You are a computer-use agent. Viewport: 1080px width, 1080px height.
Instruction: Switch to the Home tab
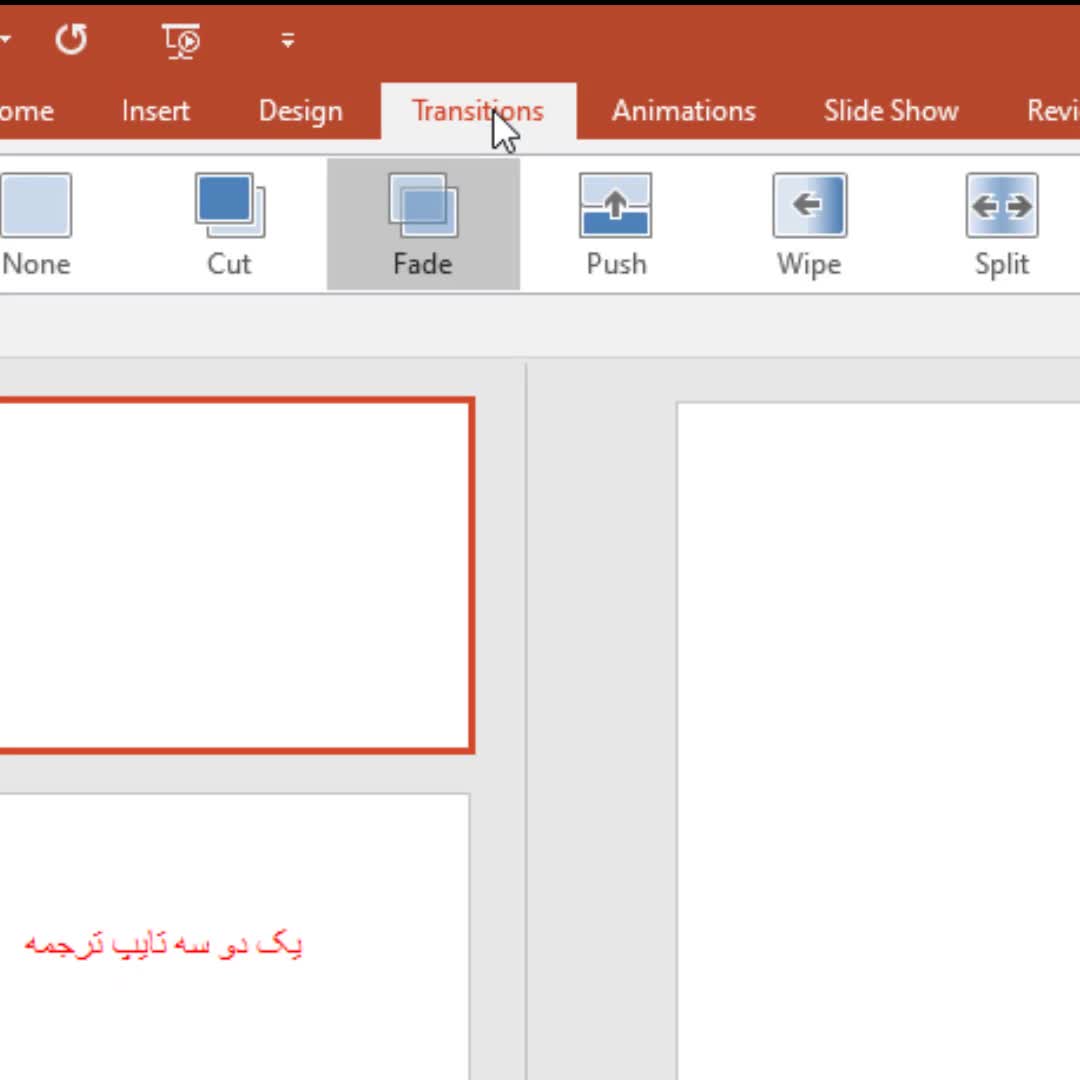(x=26, y=111)
